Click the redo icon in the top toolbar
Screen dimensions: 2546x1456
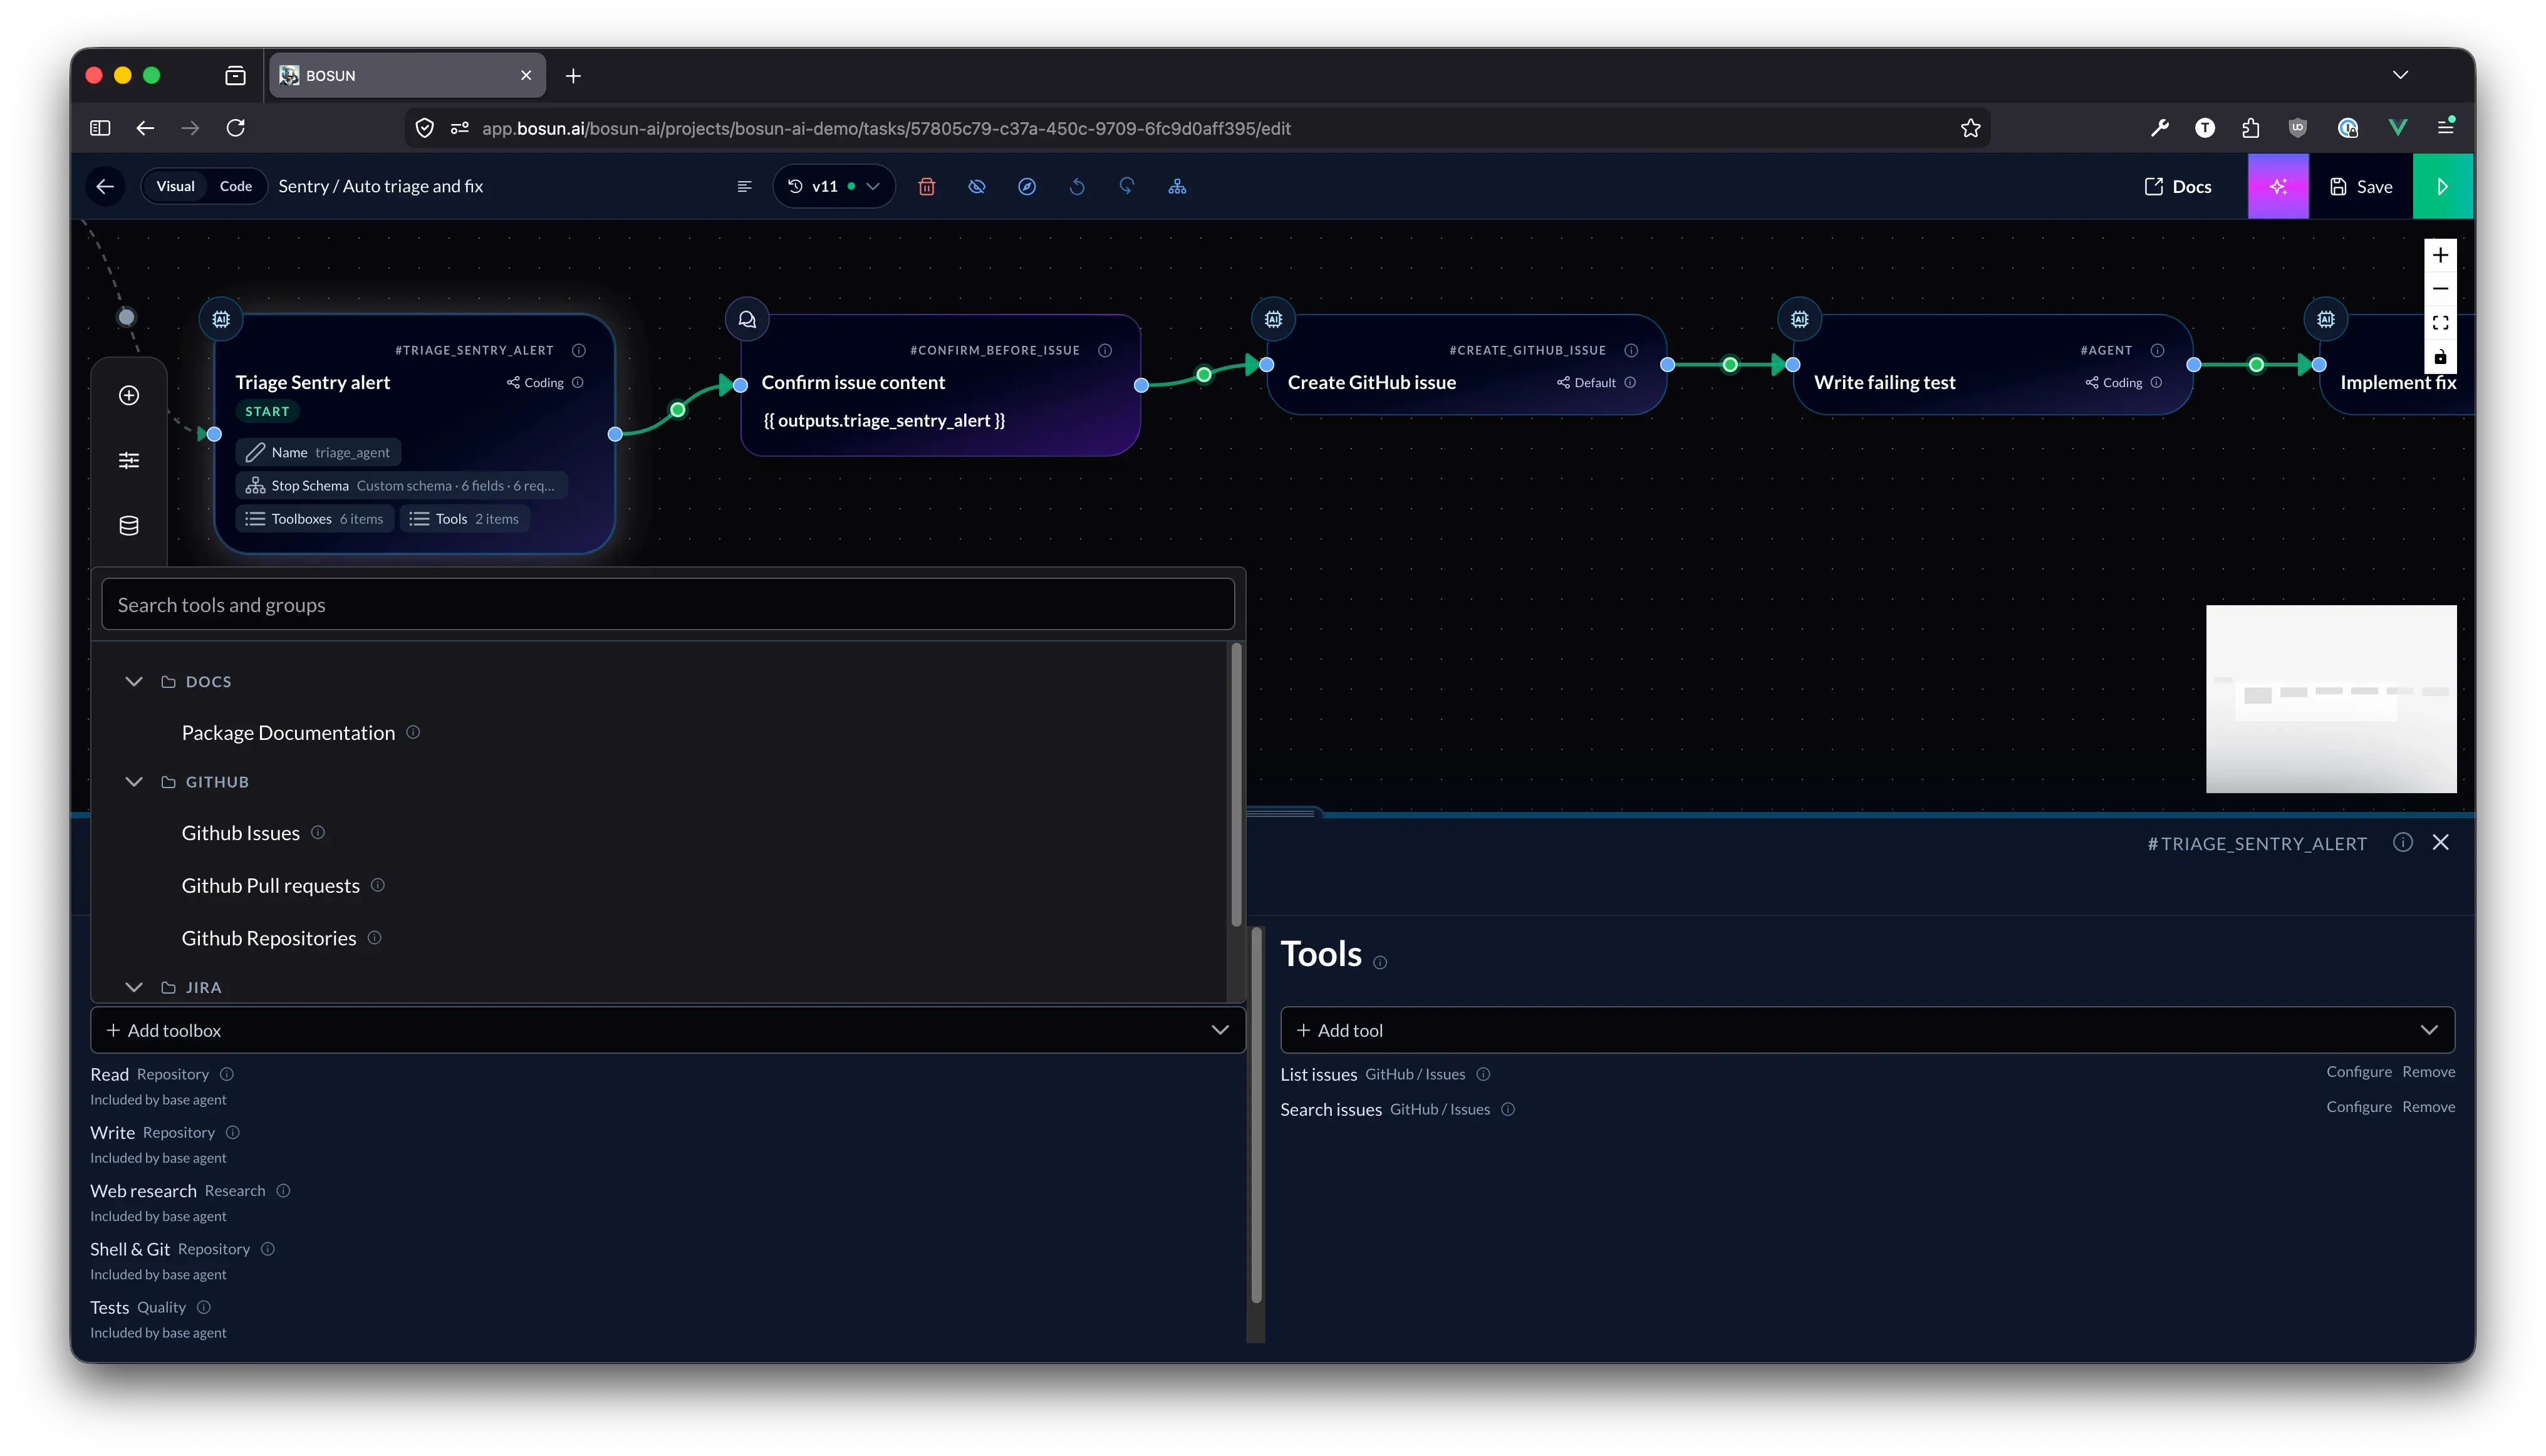(1126, 186)
